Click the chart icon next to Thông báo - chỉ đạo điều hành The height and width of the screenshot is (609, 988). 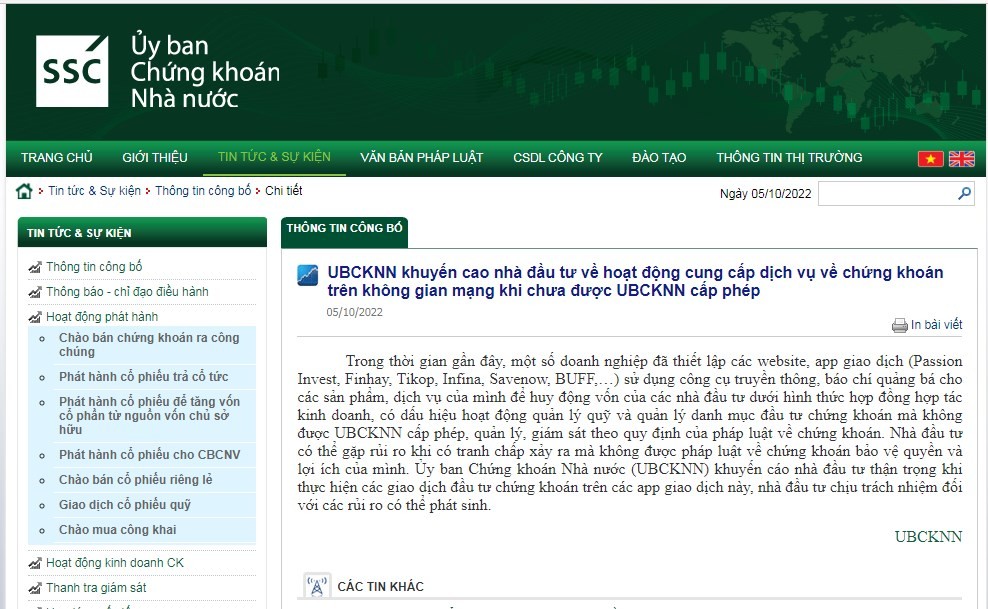tap(35, 292)
